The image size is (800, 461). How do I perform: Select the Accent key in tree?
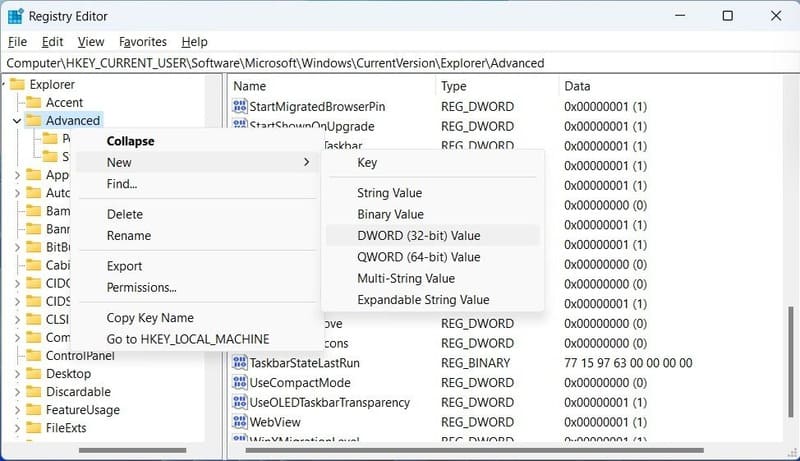64,103
